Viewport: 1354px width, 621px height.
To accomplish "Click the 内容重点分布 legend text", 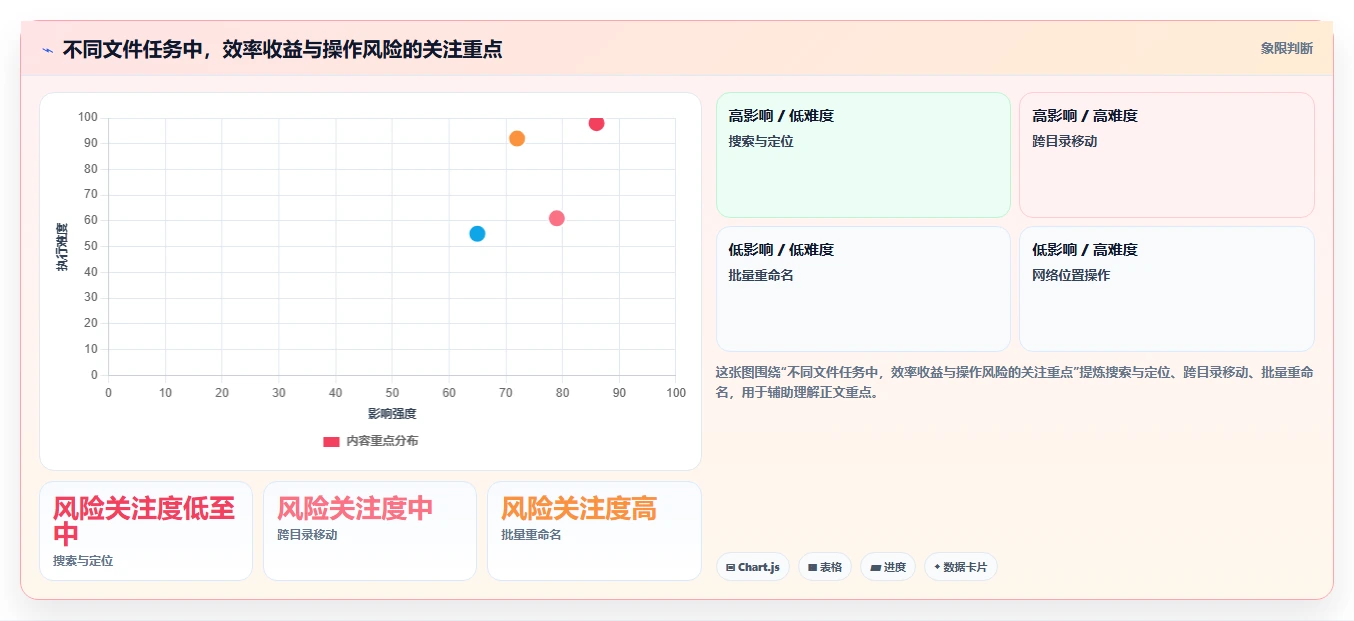I will coord(382,441).
